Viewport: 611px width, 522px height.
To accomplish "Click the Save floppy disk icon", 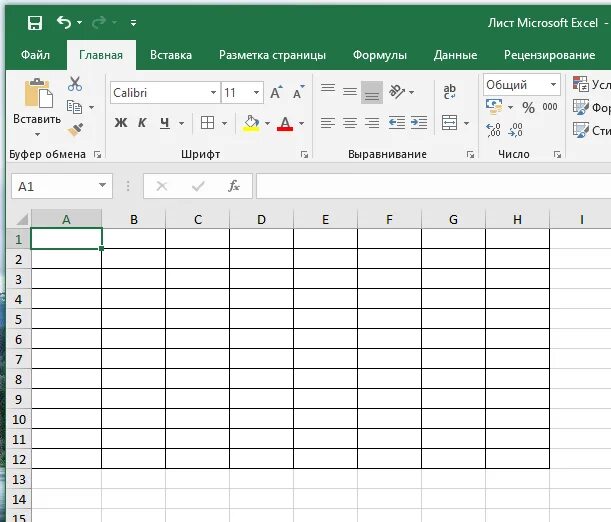I will 35,23.
